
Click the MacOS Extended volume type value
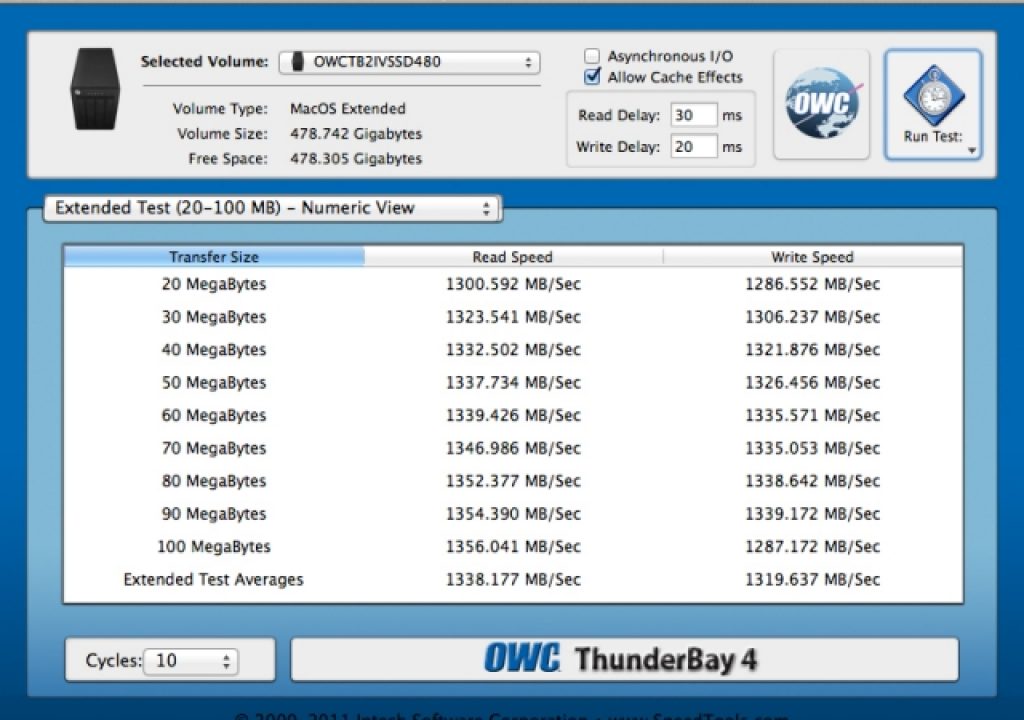(x=348, y=108)
